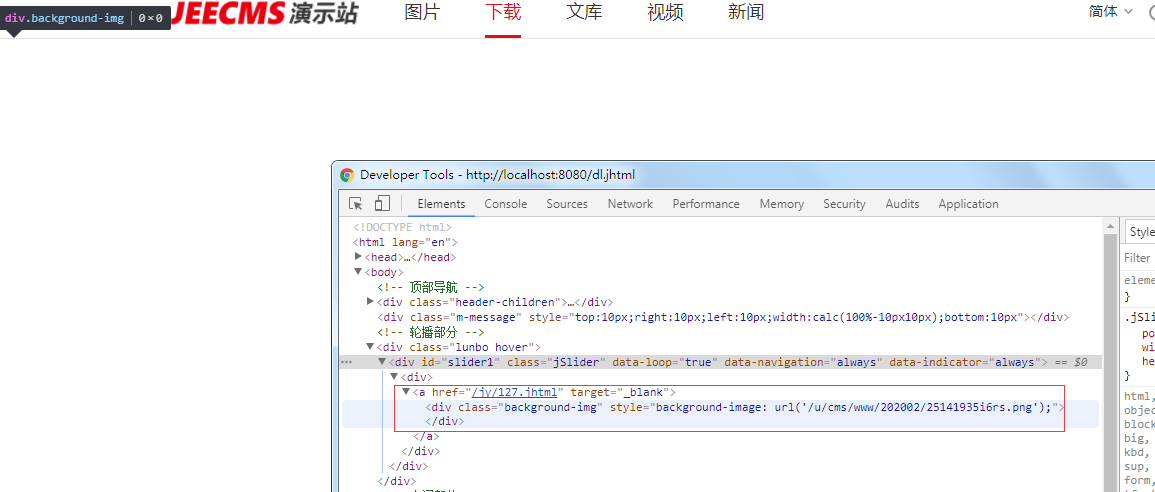Click the Filter field in Styles pane
The height and width of the screenshot is (492, 1155).
pyautogui.click(x=1139, y=258)
